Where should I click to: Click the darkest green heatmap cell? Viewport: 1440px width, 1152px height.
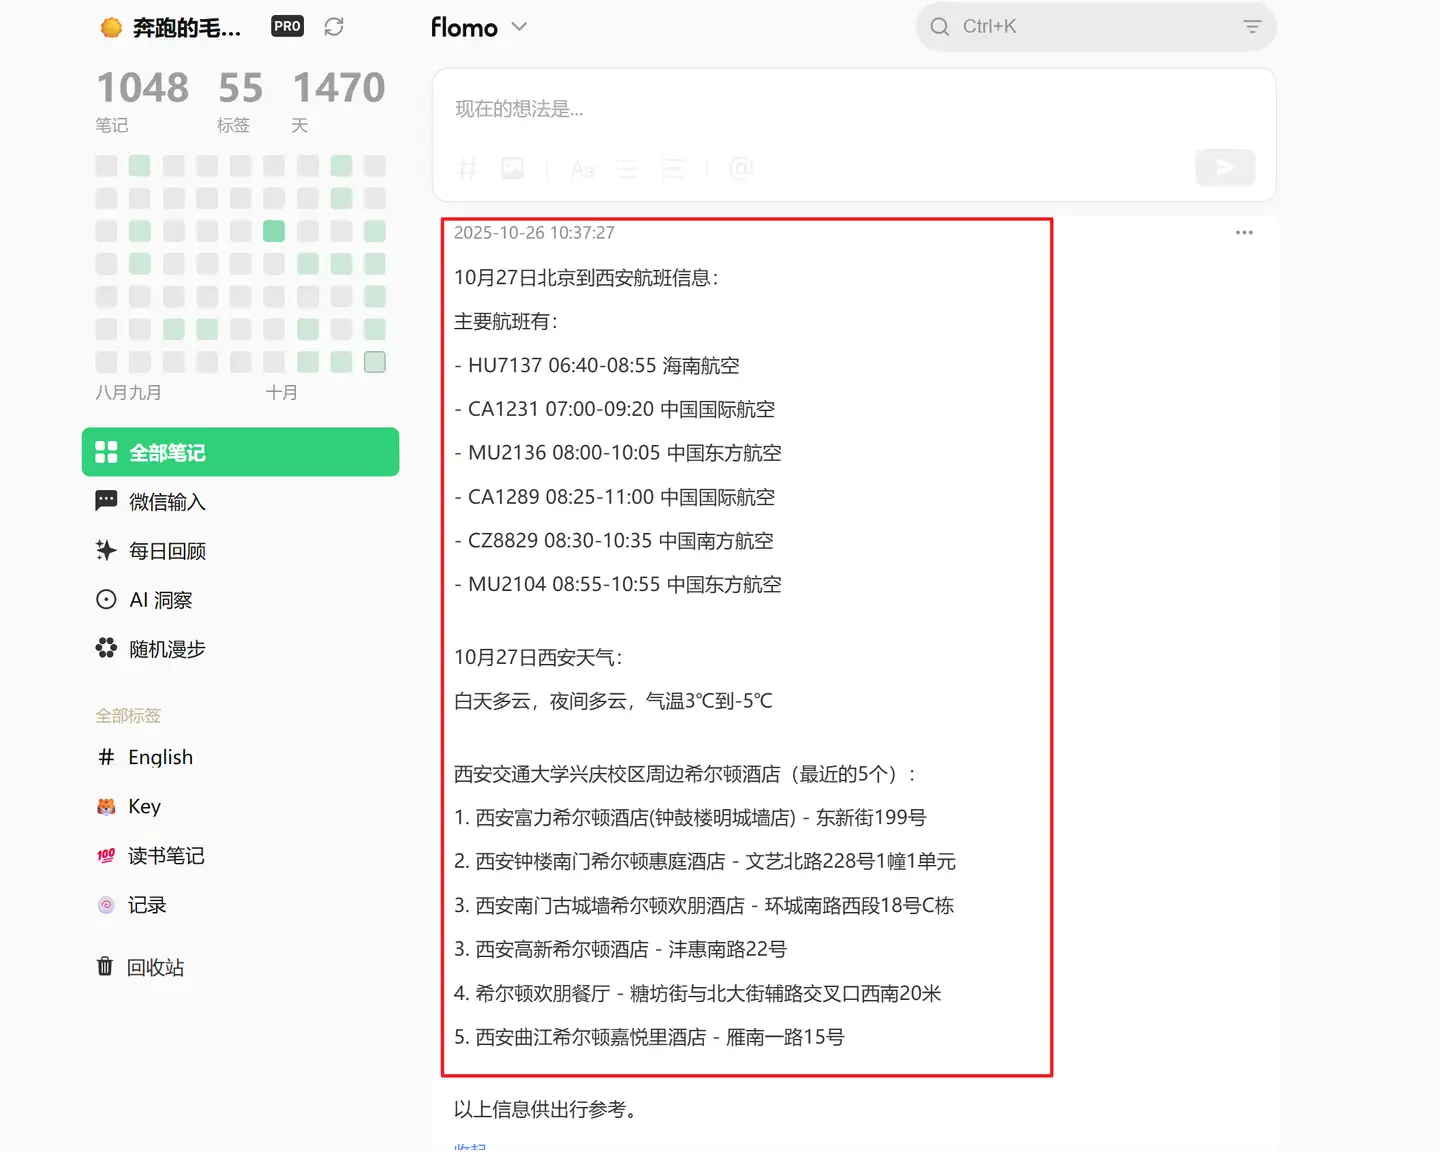274,231
